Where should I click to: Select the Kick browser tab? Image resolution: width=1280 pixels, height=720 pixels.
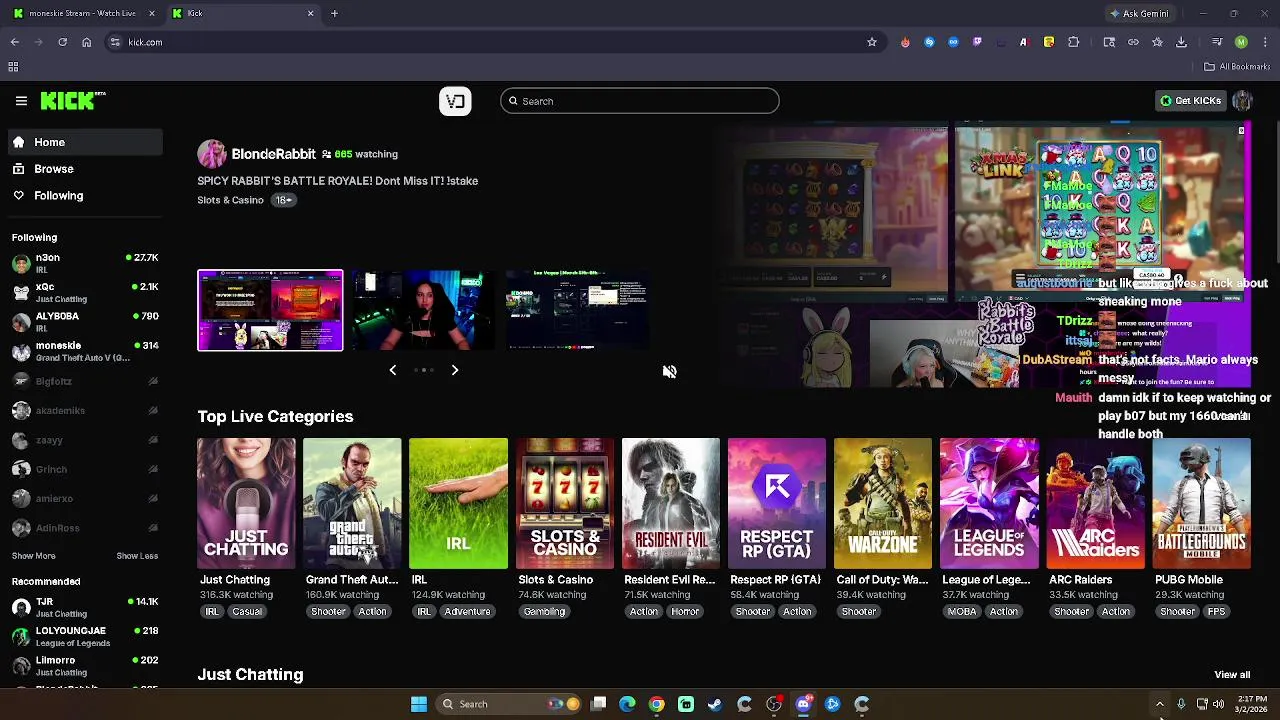click(243, 13)
